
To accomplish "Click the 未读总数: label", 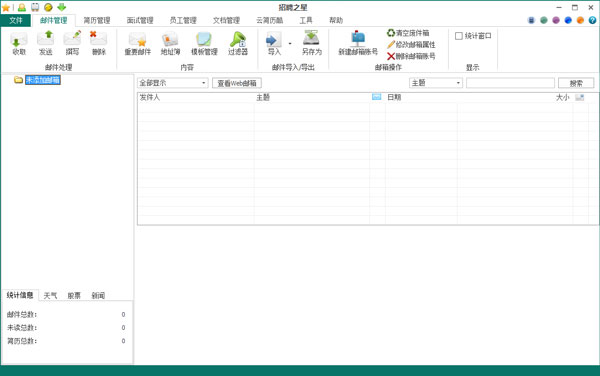I will click(22, 327).
